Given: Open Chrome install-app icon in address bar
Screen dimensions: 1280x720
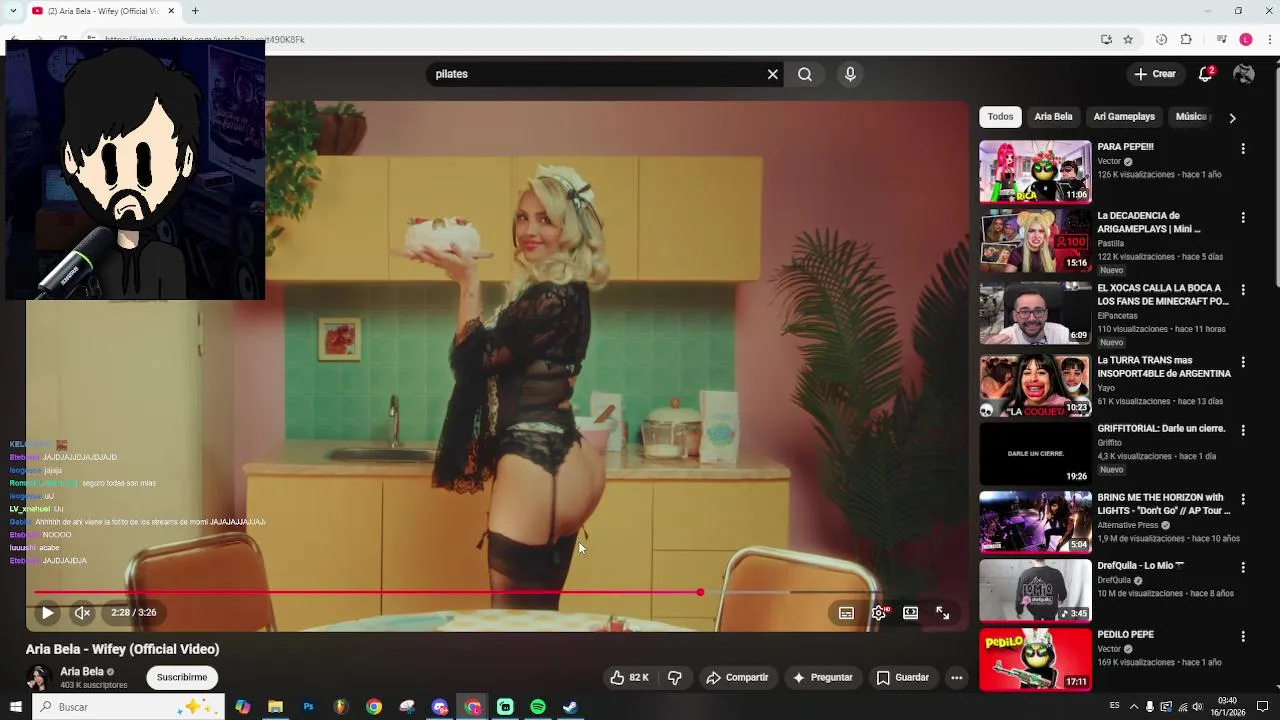Looking at the screenshot, I should 1106,40.
